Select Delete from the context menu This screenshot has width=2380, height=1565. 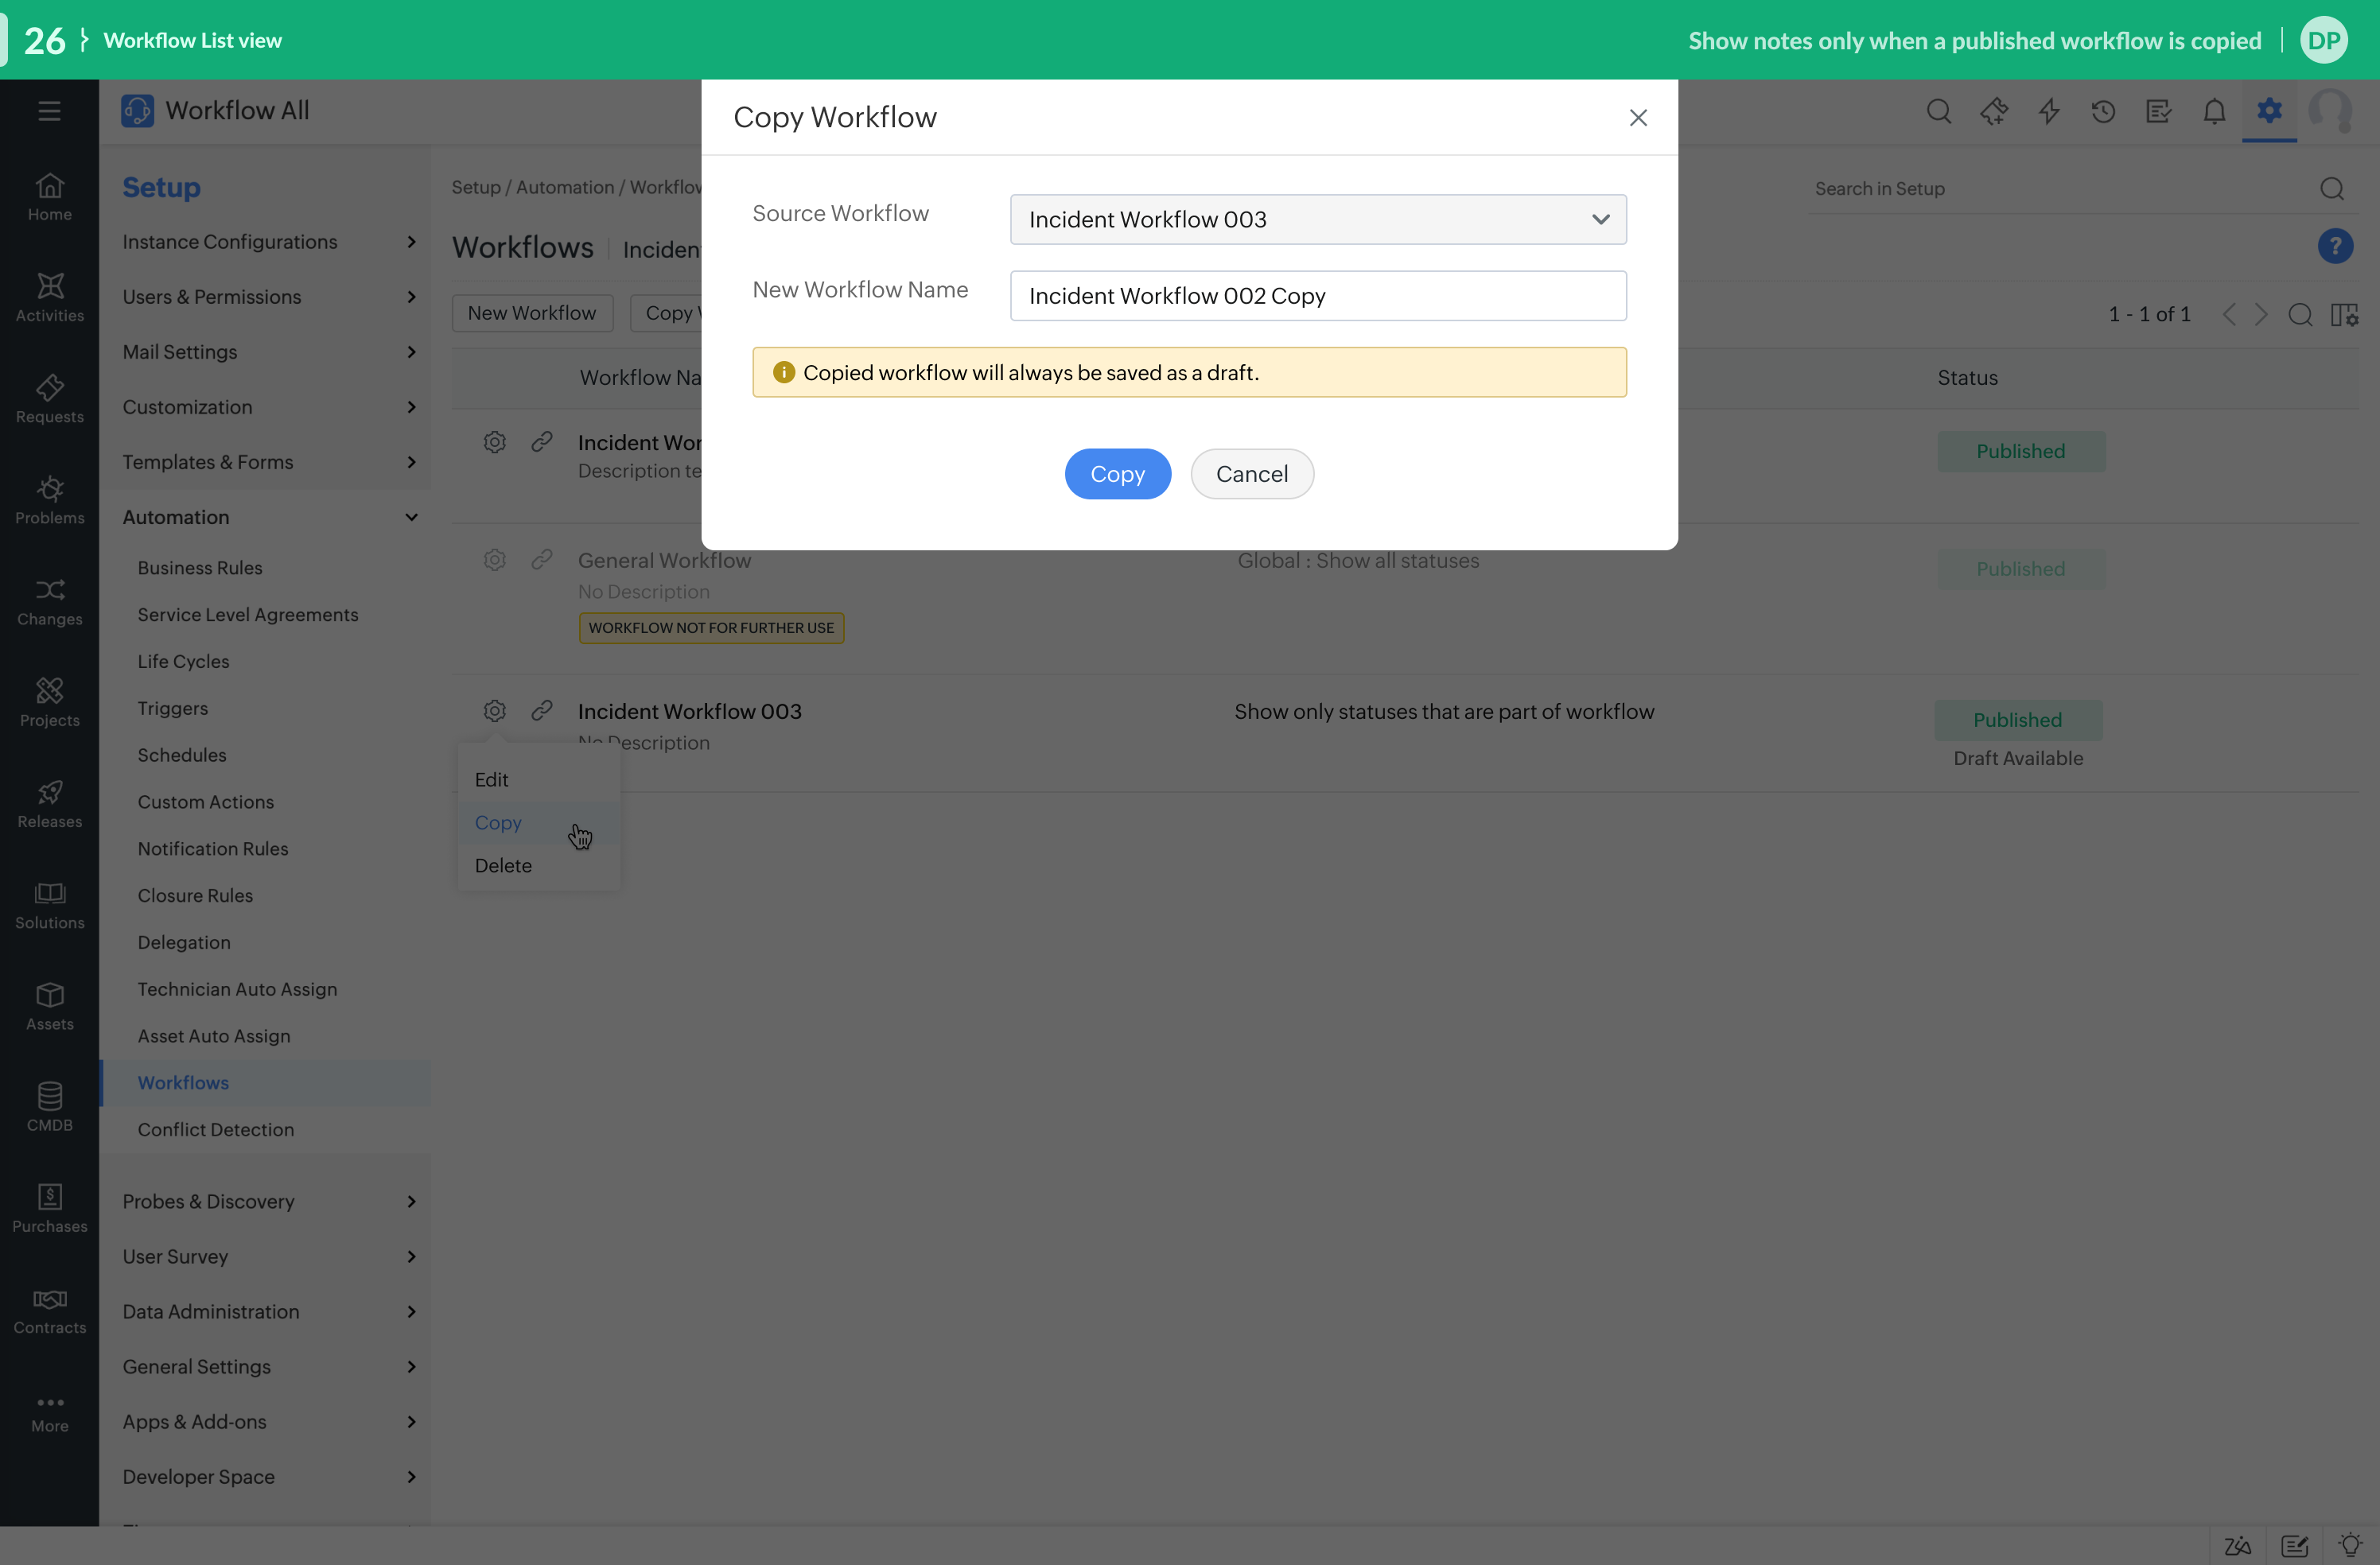click(x=503, y=865)
